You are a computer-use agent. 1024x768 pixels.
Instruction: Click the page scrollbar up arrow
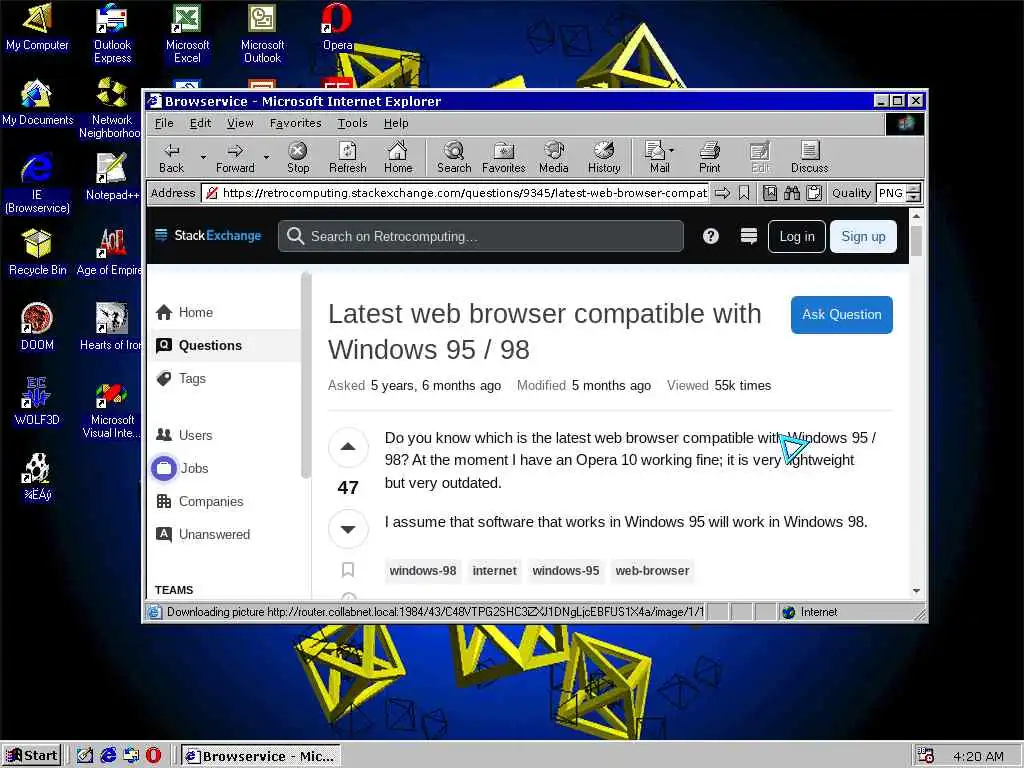point(916,216)
